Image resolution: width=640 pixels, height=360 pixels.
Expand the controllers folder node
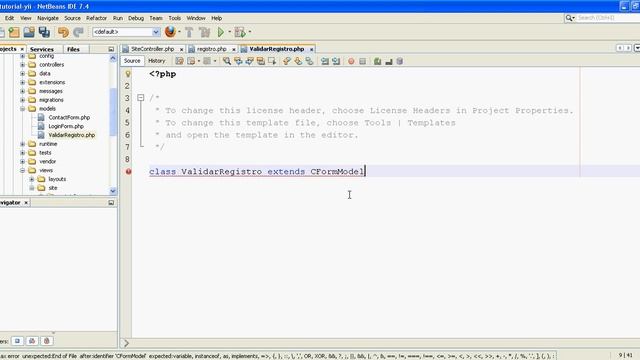pyautogui.click(x=22, y=64)
